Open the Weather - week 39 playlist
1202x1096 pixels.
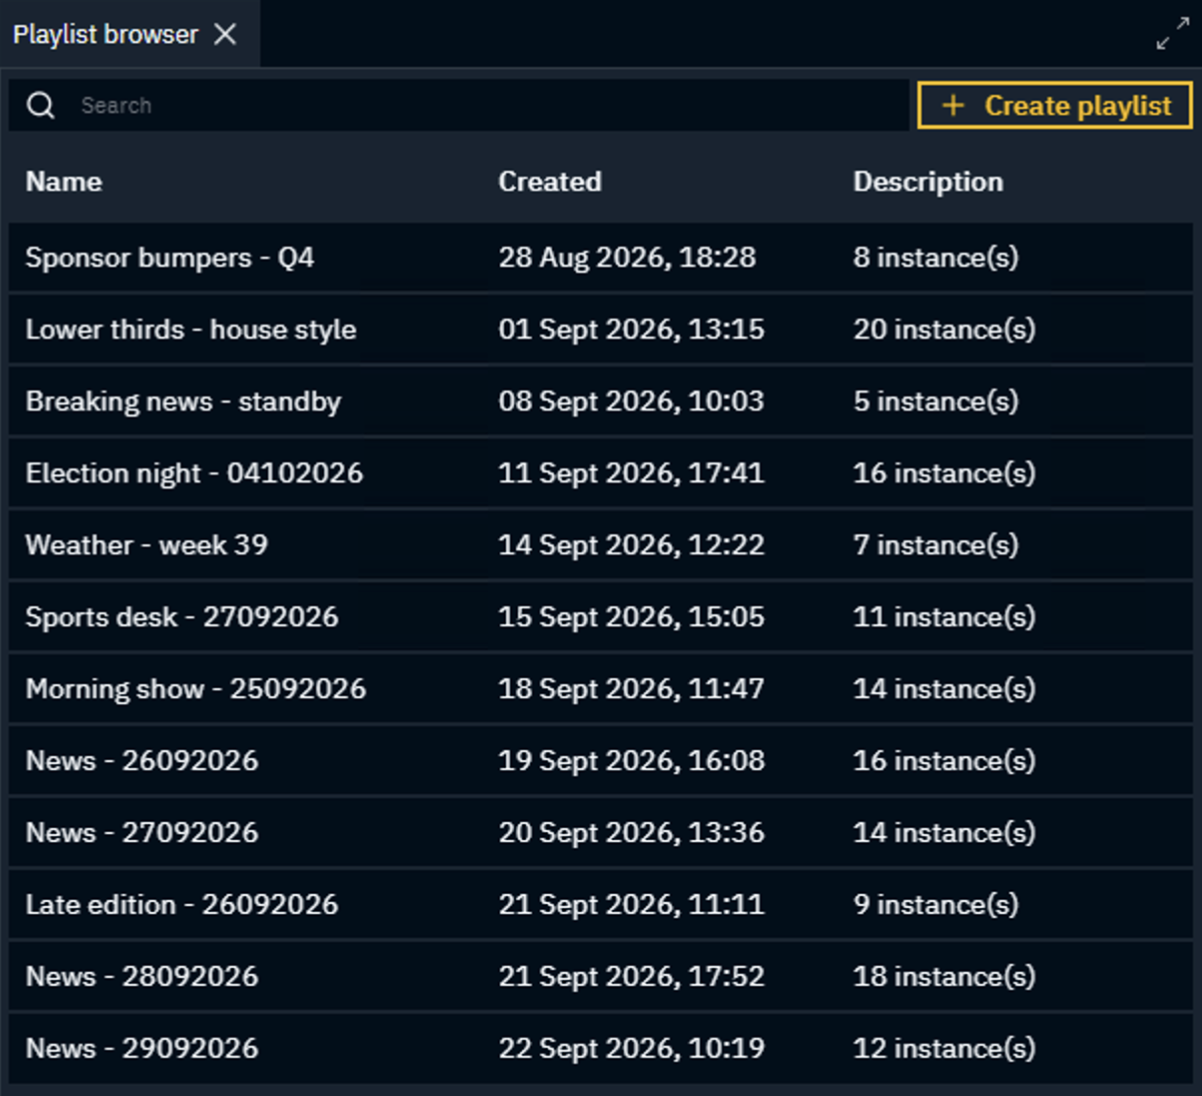pos(600,545)
